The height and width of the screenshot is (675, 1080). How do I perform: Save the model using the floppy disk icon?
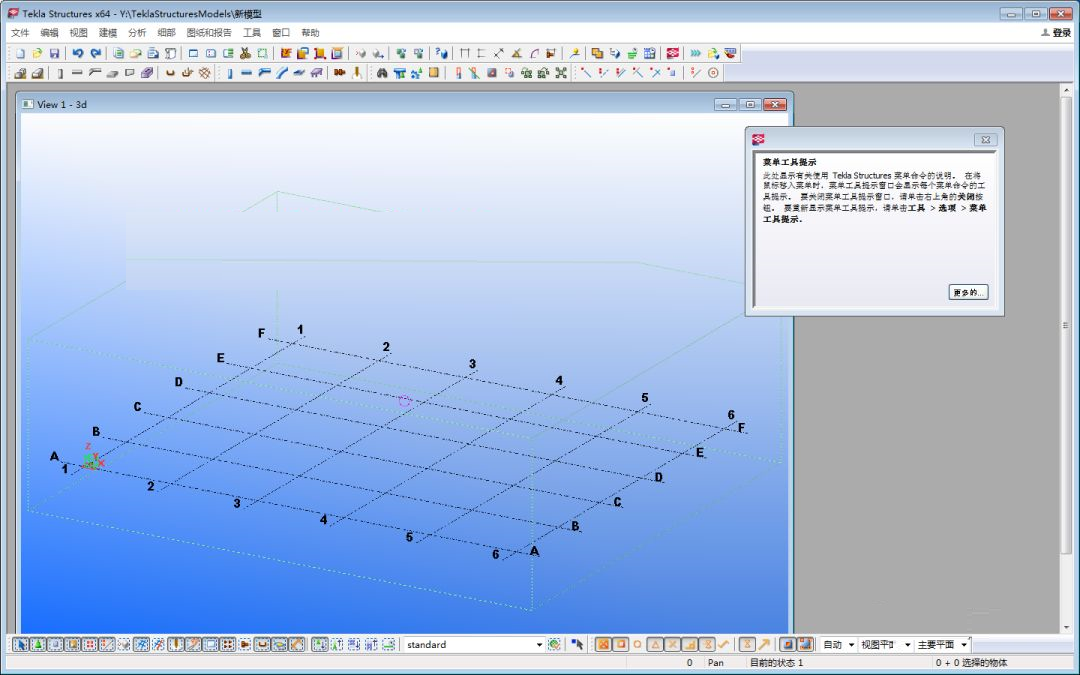54,53
